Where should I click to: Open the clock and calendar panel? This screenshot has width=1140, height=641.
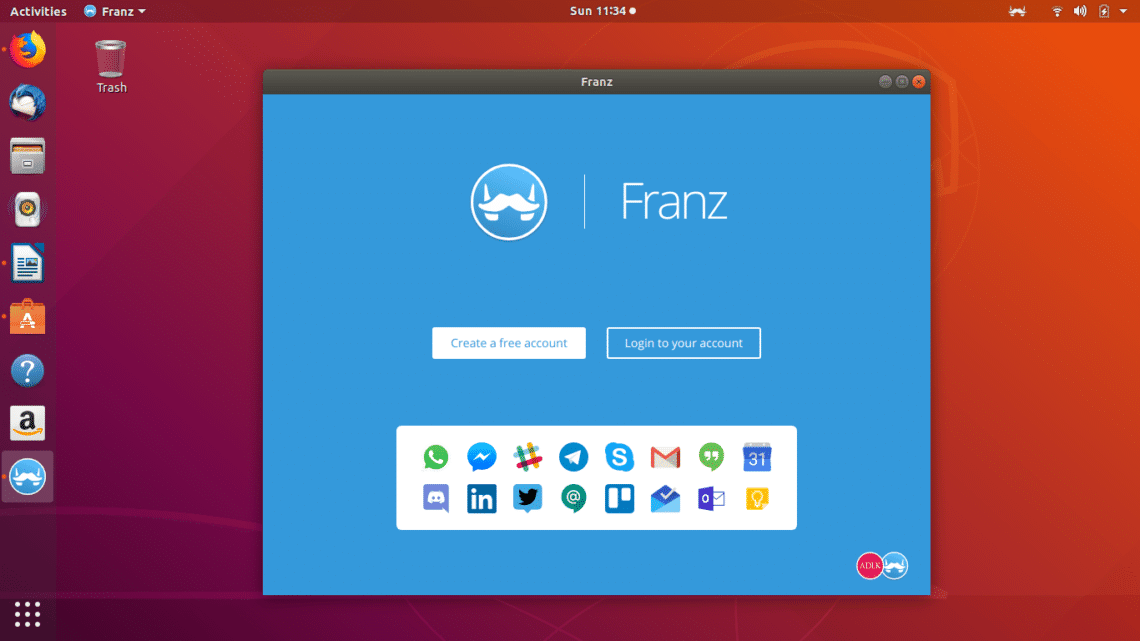point(600,11)
